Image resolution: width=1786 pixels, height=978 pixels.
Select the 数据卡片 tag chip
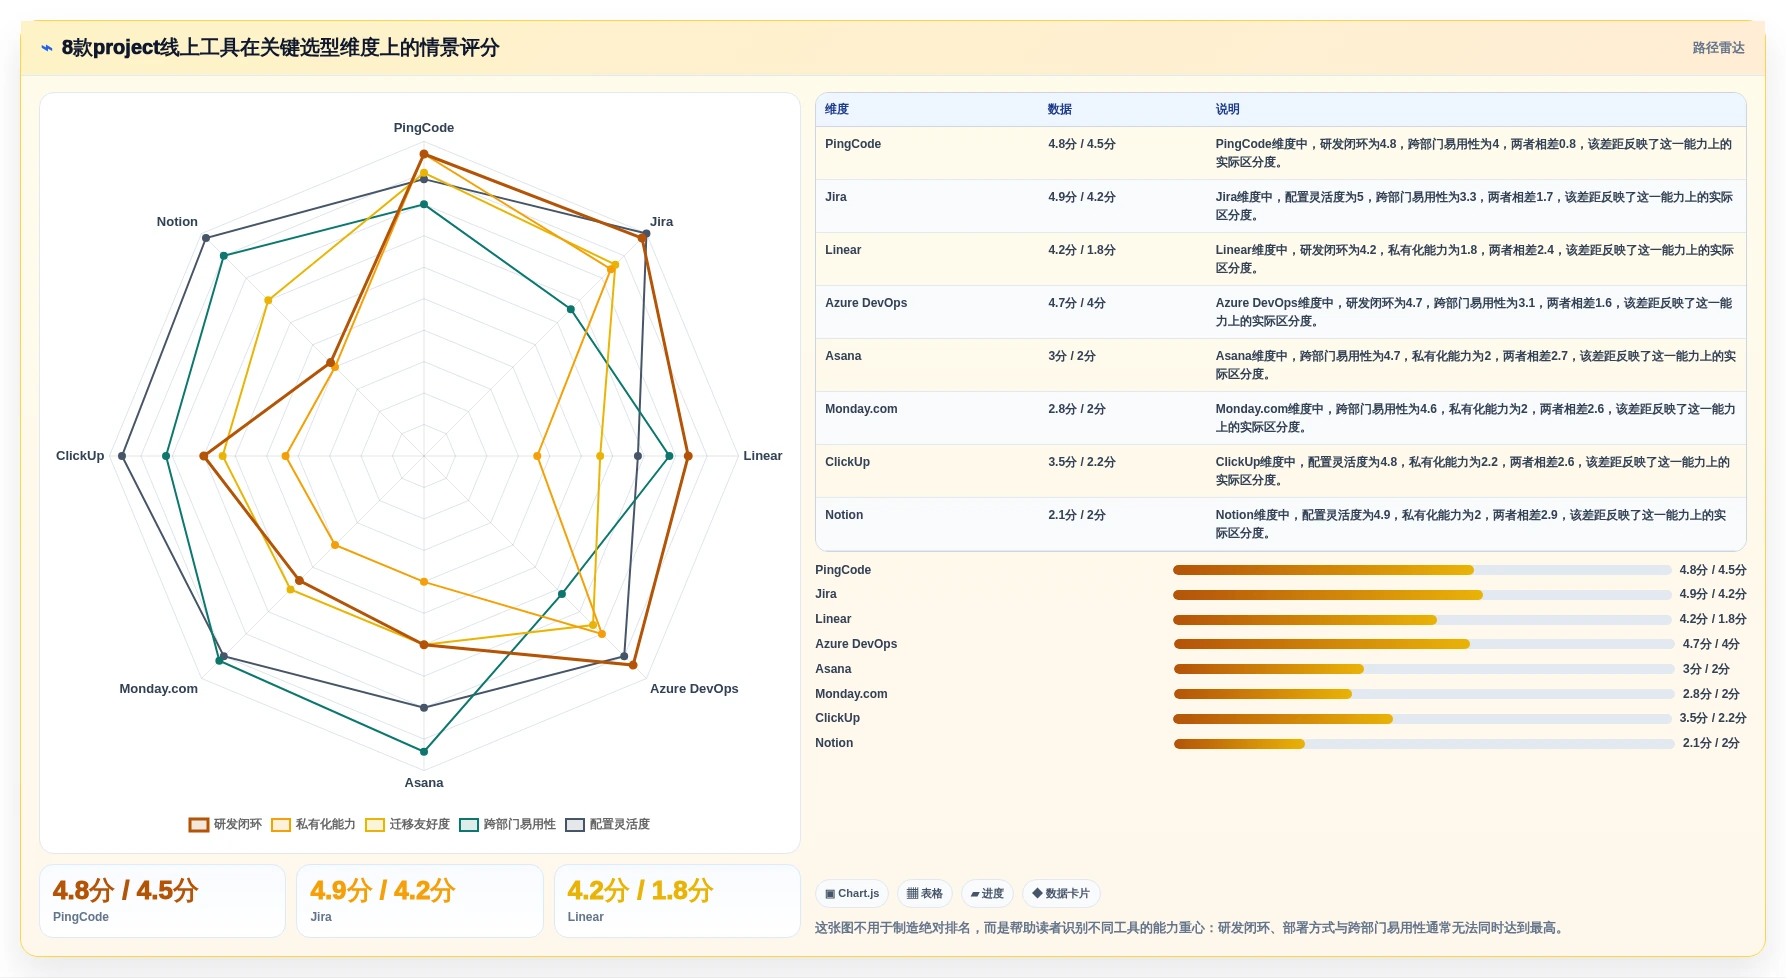tap(1061, 893)
